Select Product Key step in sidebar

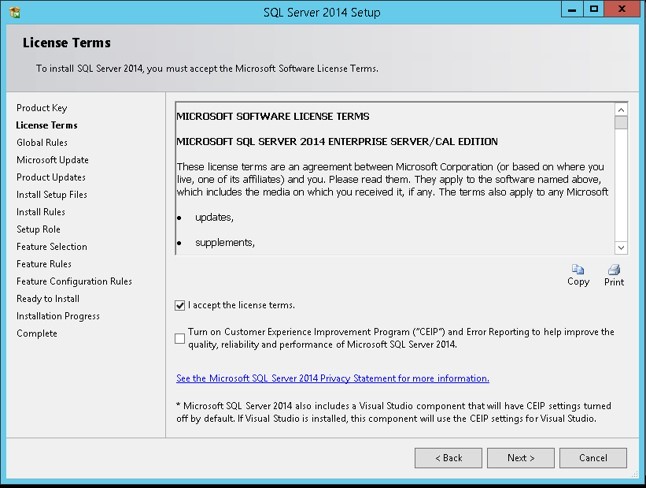[42, 108]
